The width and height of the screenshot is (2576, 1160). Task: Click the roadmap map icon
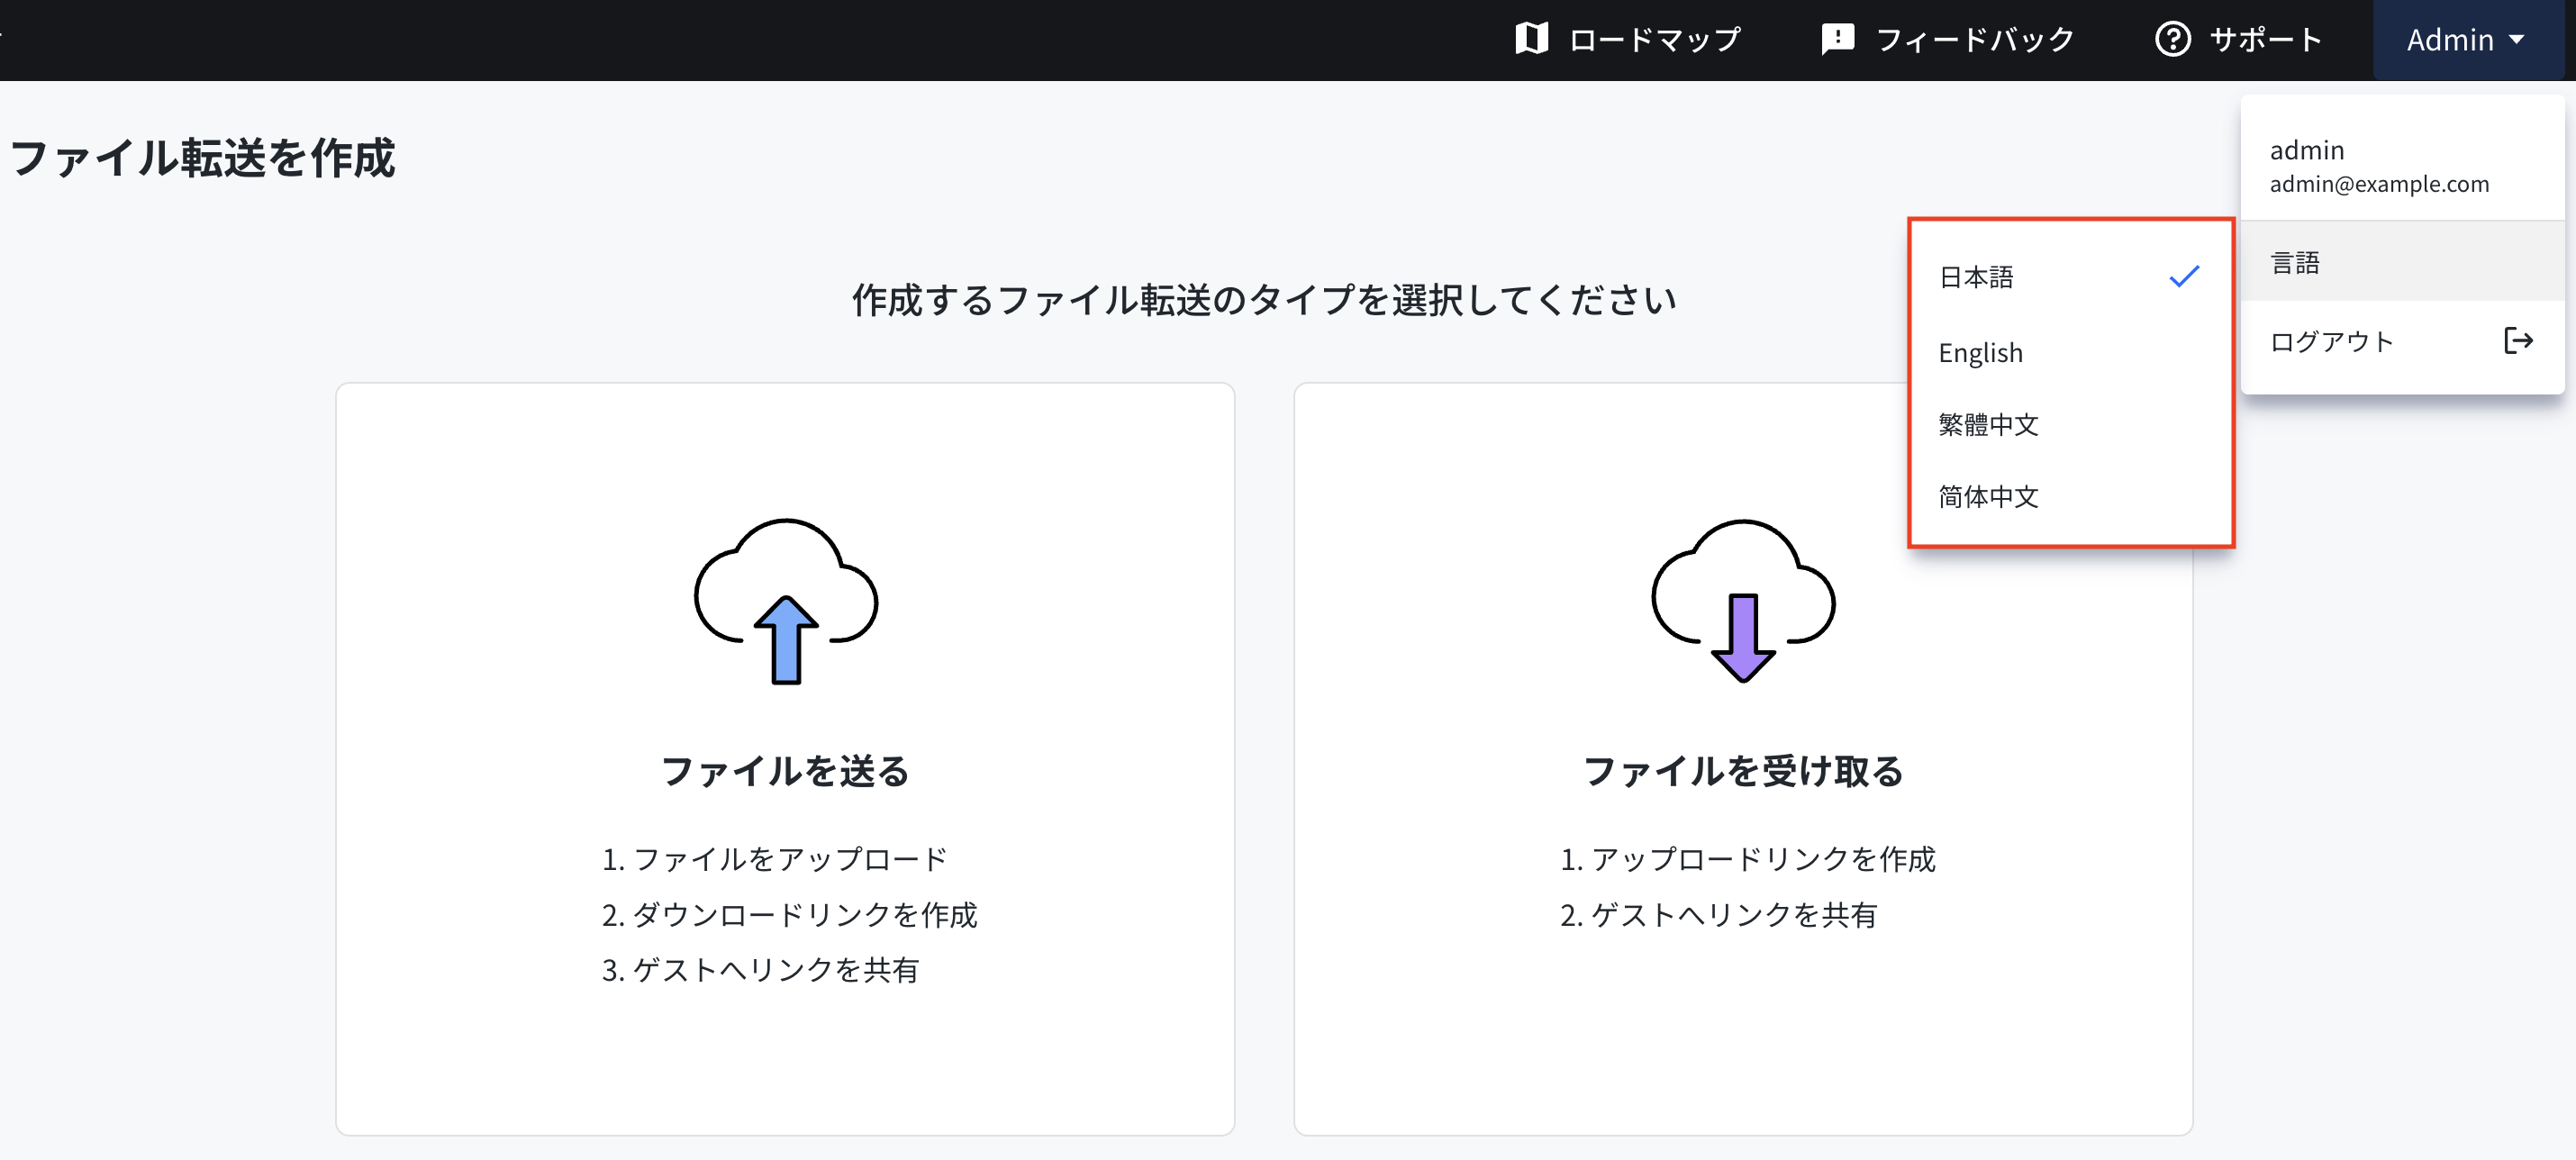coord(1531,40)
